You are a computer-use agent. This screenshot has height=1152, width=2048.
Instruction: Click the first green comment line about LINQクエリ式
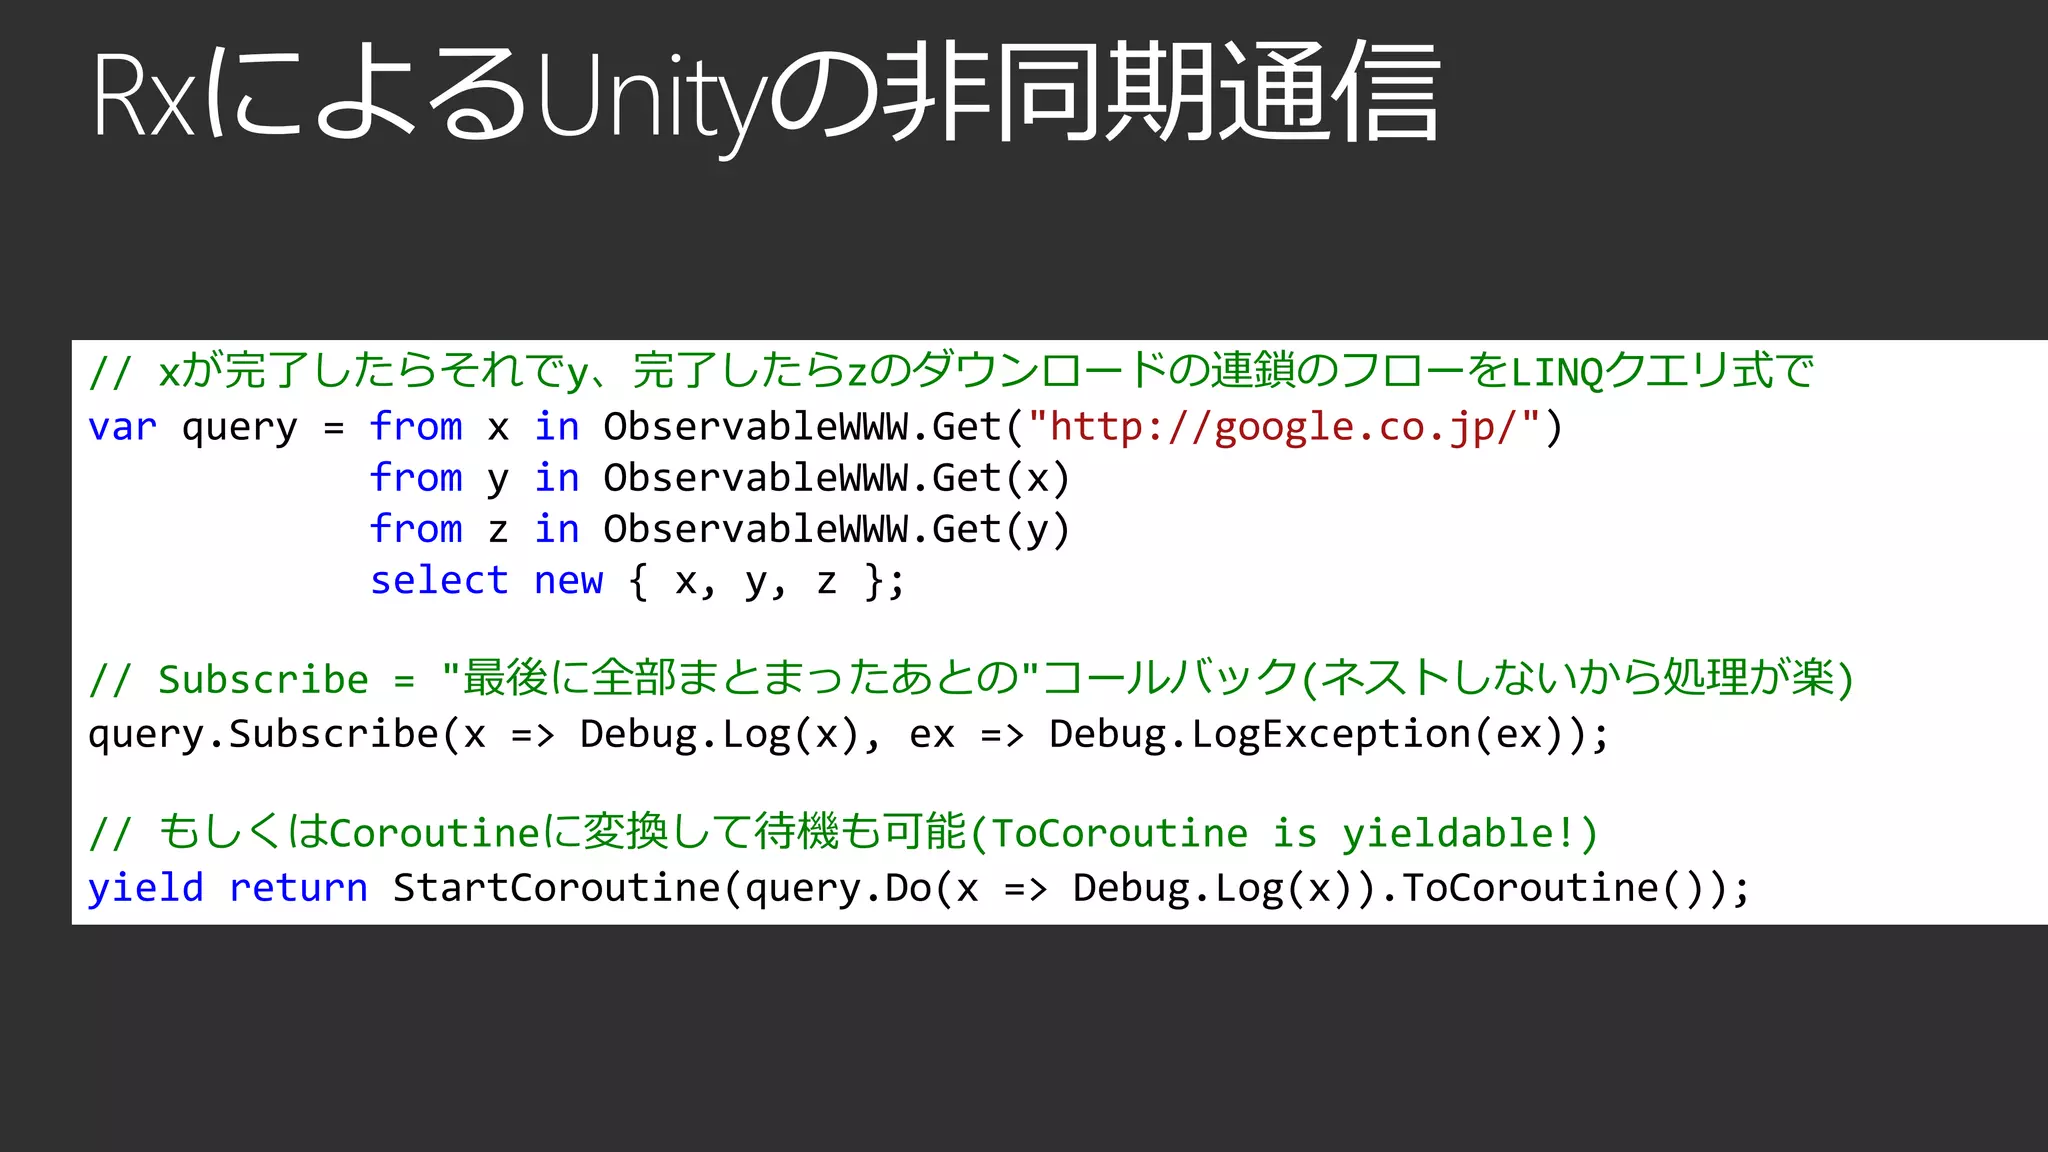[x=950, y=371]
